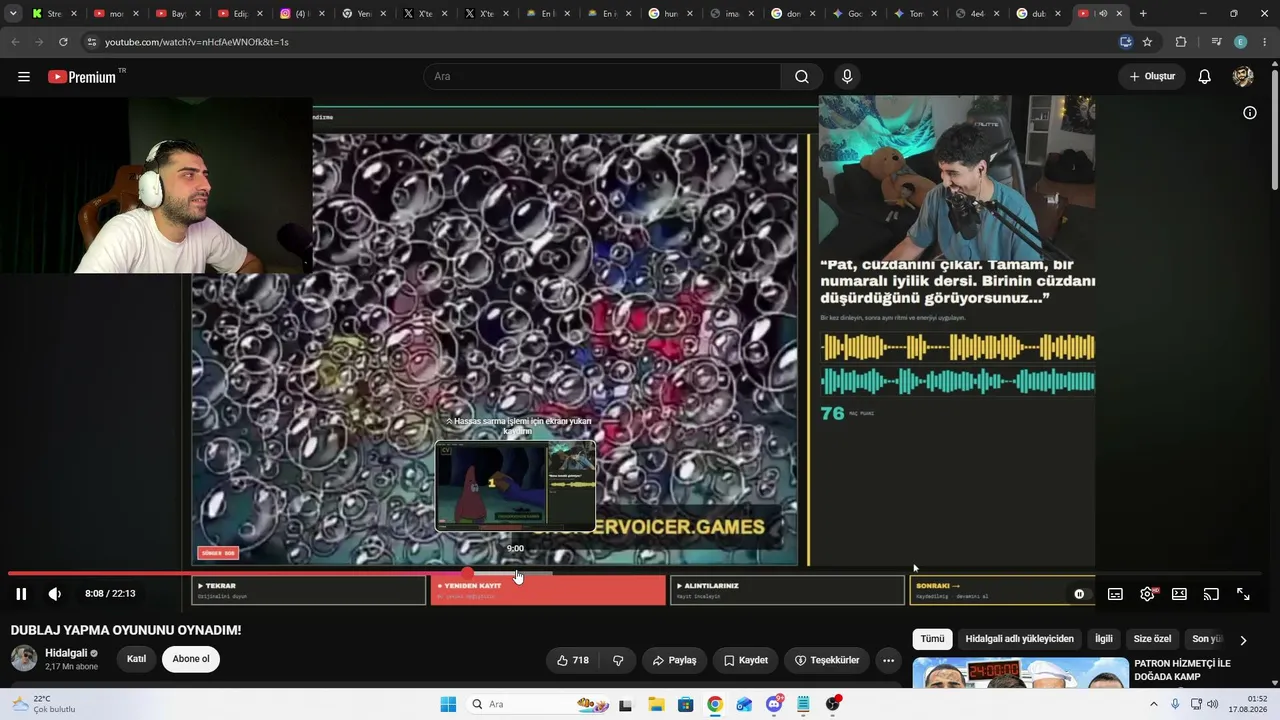Open Chrome from the taskbar

click(x=714, y=704)
